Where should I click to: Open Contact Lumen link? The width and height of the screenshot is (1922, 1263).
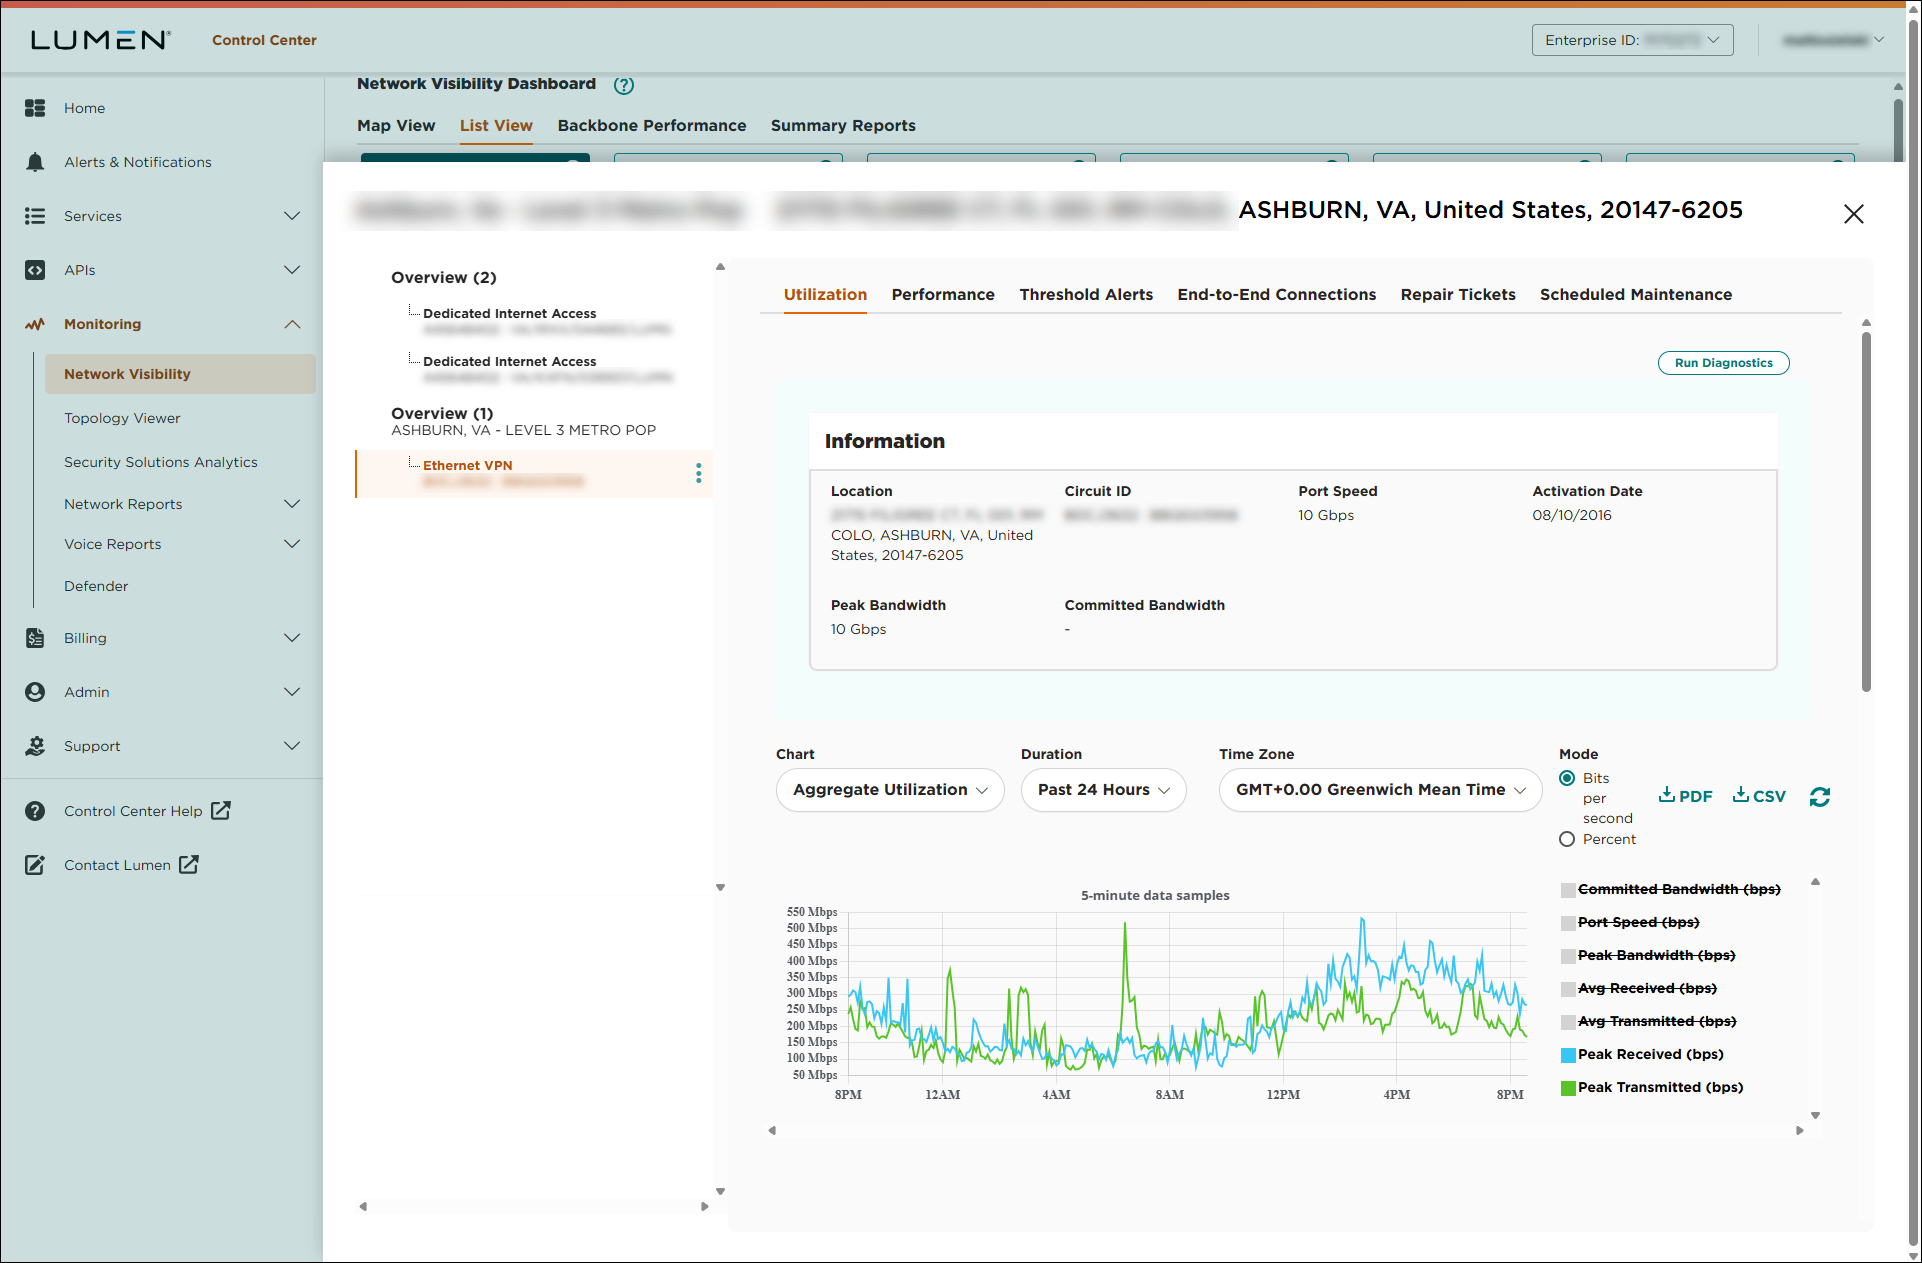tap(117, 864)
